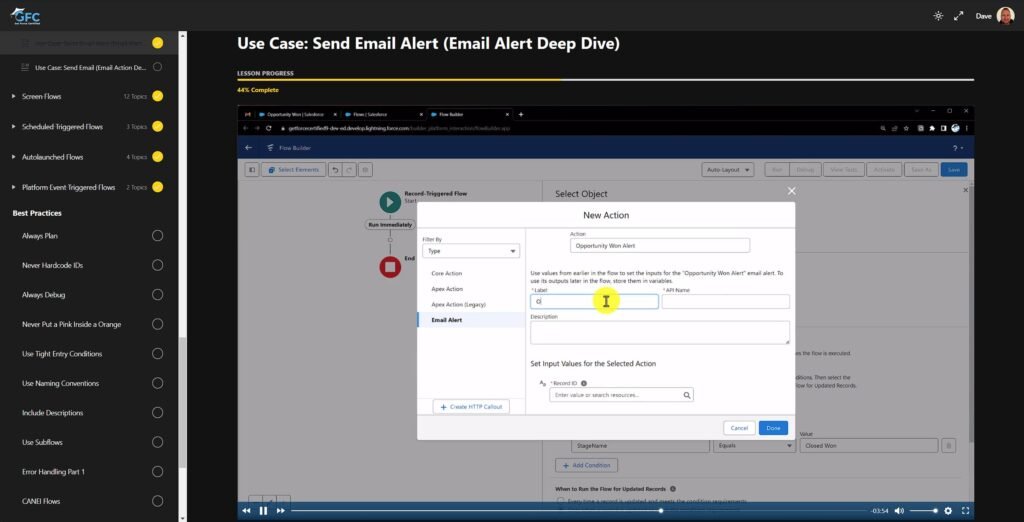
Task: Click the video progress bar handle
Action: click(661, 511)
